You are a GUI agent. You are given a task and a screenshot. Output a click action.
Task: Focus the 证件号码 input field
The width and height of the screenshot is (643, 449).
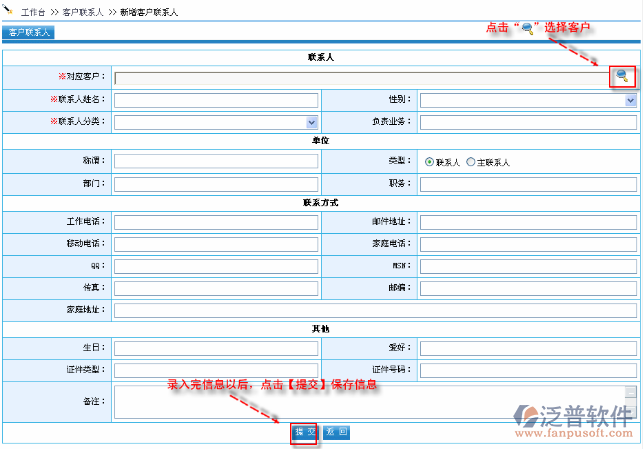[528, 370]
